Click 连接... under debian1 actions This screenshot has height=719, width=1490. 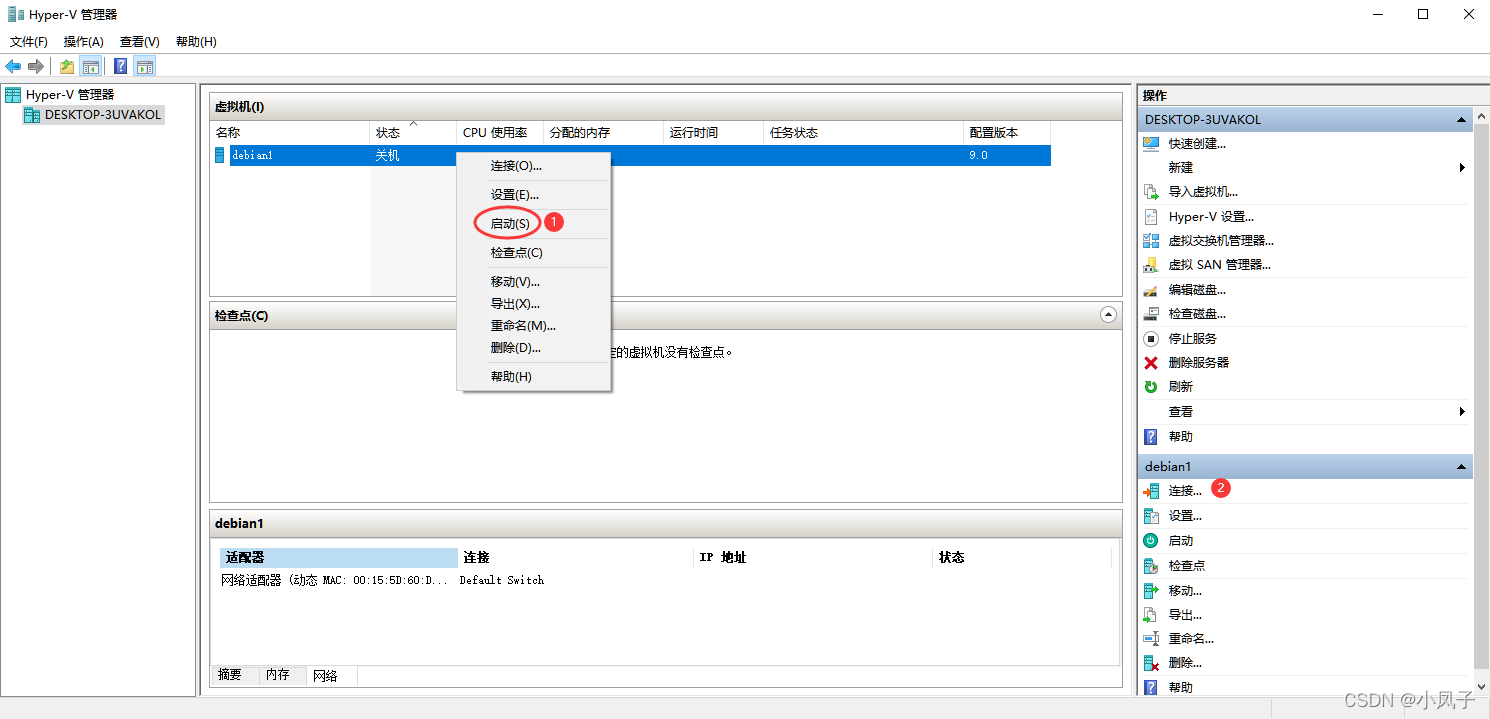1186,491
